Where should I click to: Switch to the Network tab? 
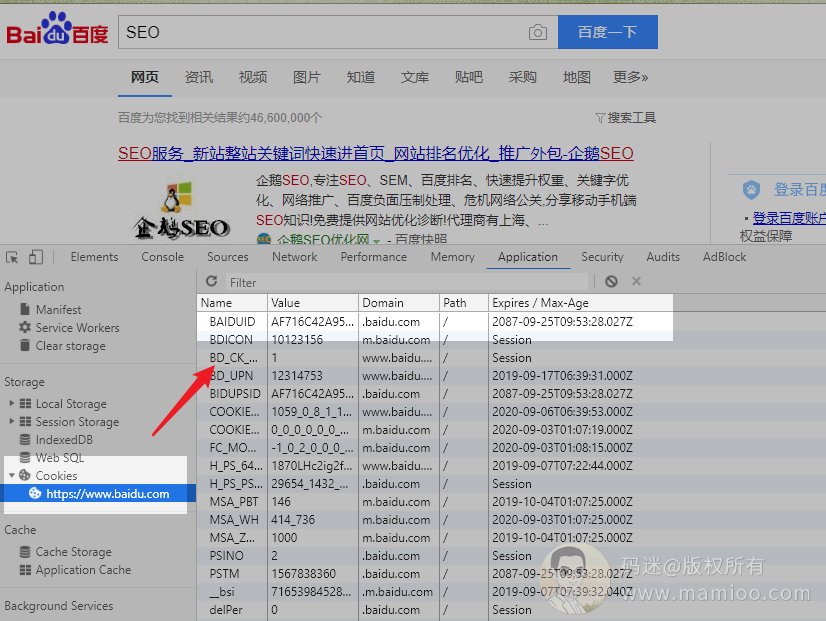click(x=294, y=257)
